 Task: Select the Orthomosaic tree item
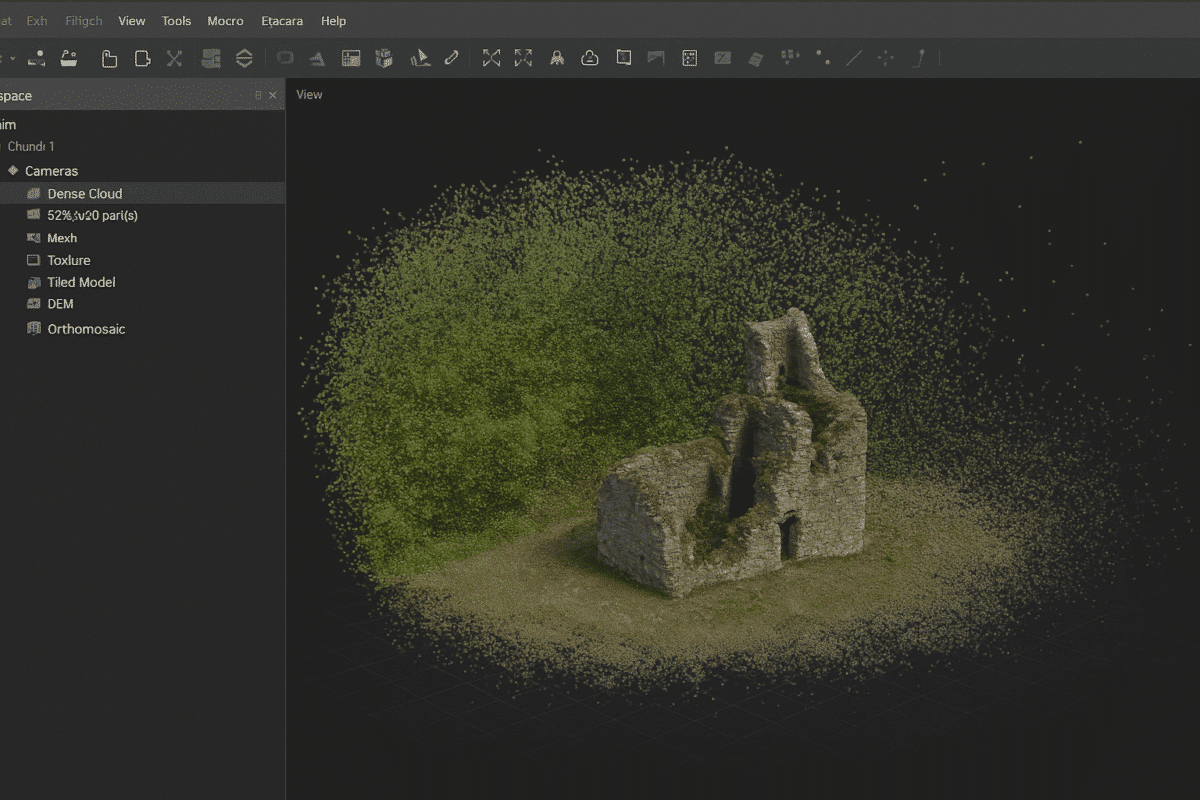pyautogui.click(x=86, y=329)
